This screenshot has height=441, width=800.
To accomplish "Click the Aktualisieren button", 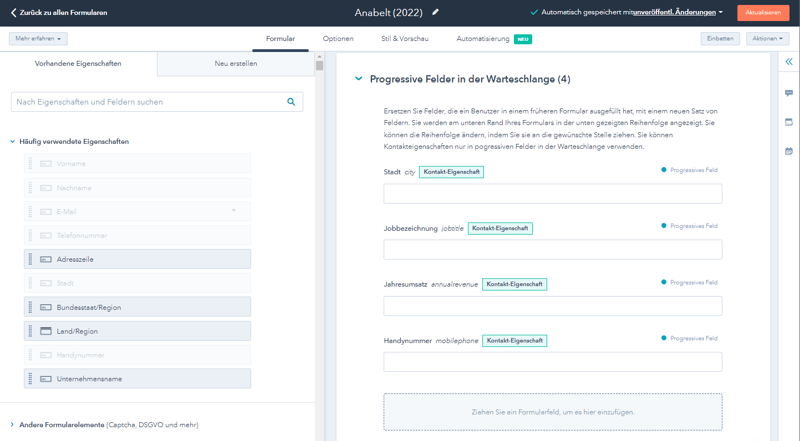I will (763, 13).
